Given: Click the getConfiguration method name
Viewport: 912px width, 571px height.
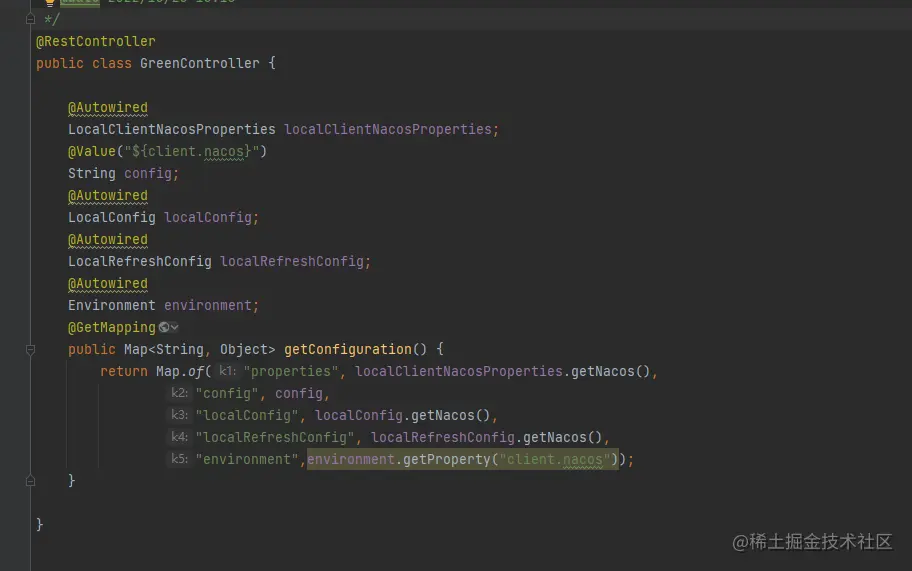Looking at the screenshot, I should (348, 349).
